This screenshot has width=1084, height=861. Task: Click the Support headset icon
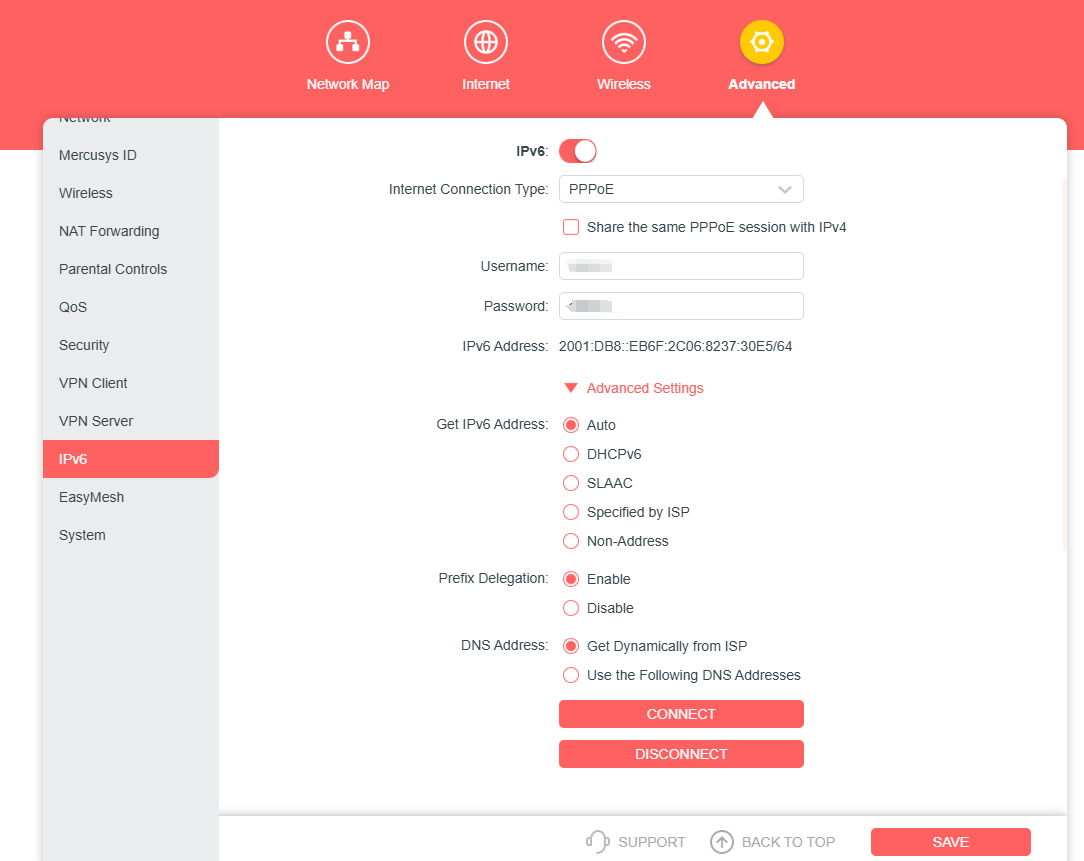pyautogui.click(x=597, y=842)
